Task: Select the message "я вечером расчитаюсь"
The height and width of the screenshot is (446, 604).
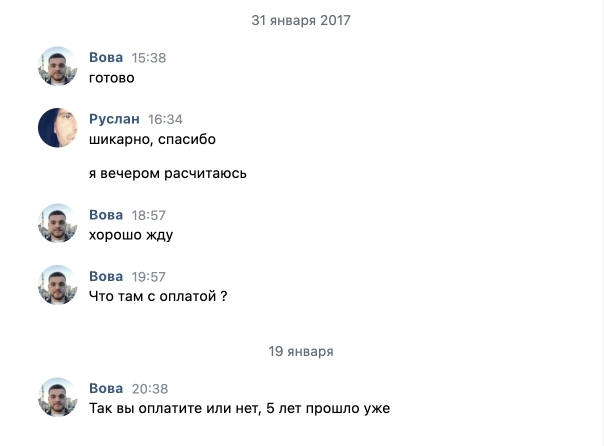Action: pyautogui.click(x=167, y=173)
